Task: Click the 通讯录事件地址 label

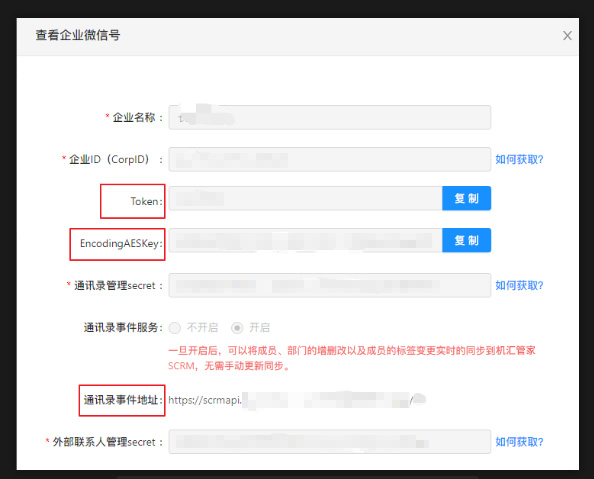Action: (123, 400)
